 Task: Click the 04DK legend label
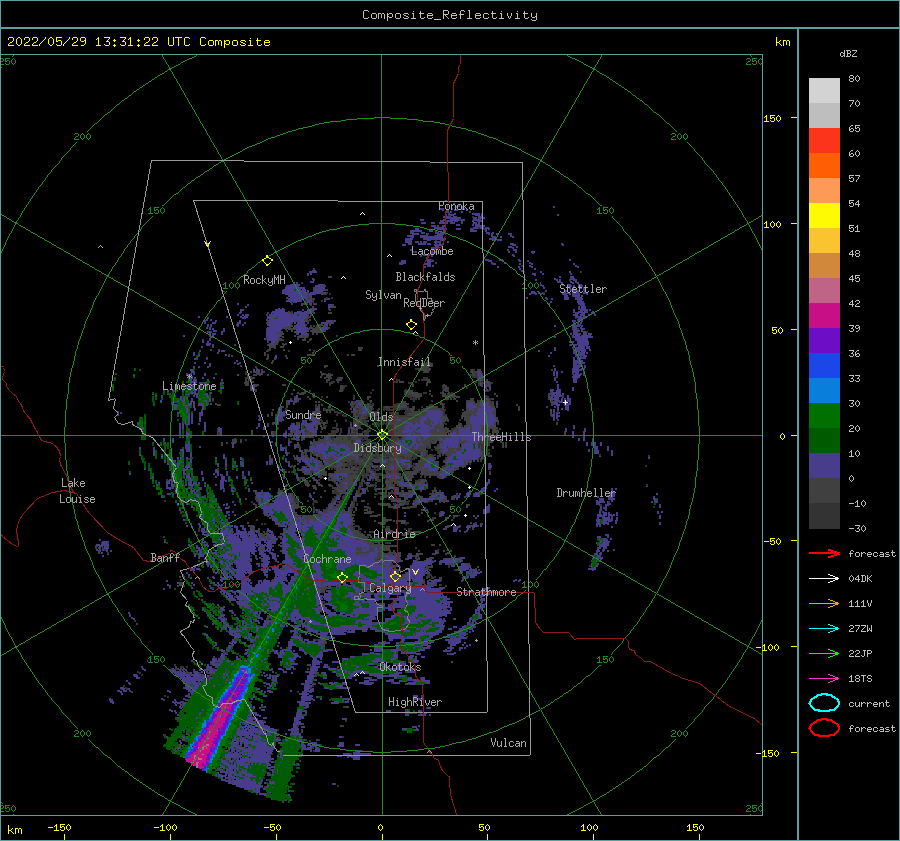[860, 579]
